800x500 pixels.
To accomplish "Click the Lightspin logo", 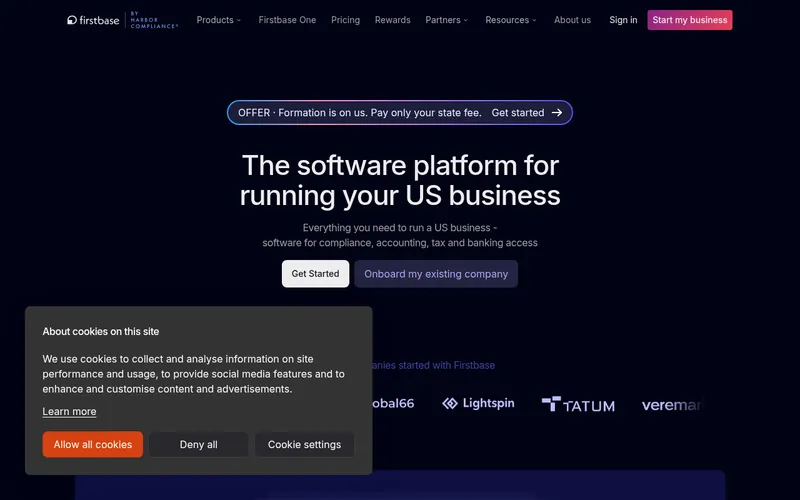I will tap(478, 404).
